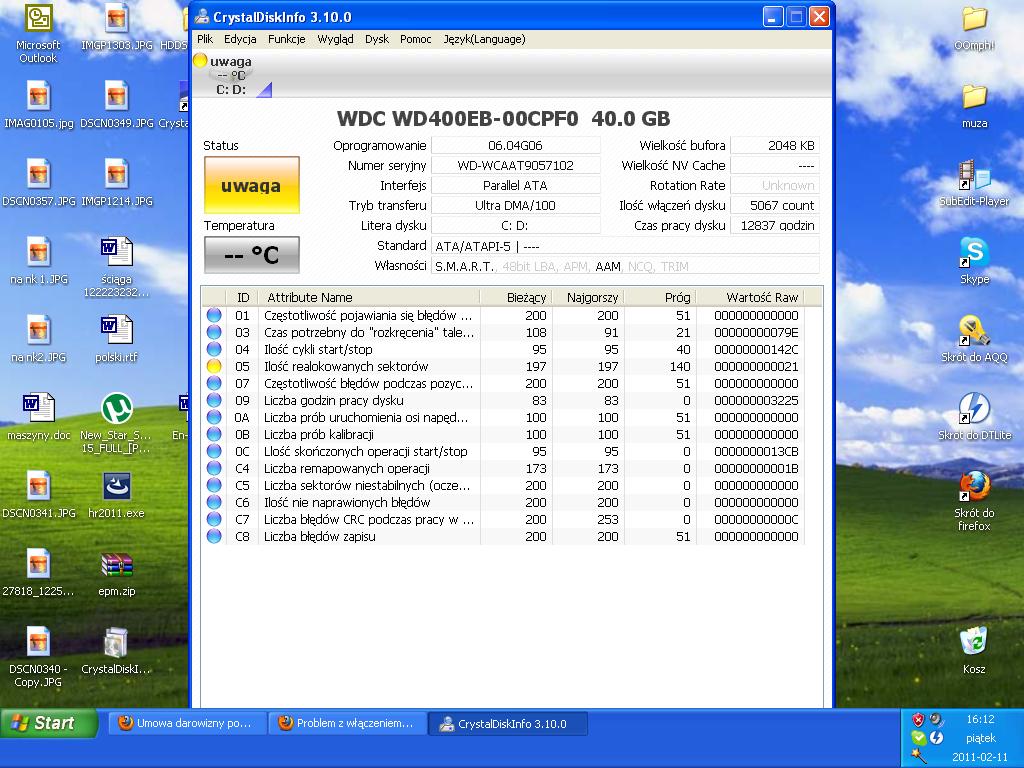Switch to Umowa darowizny Firefox taskbar window
Screen dimensions: 1024x768
click(x=187, y=724)
